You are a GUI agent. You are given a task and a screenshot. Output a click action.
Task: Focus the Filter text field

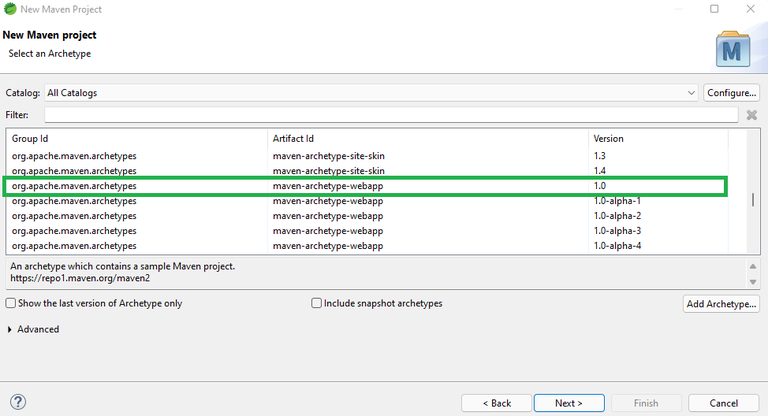click(391, 115)
